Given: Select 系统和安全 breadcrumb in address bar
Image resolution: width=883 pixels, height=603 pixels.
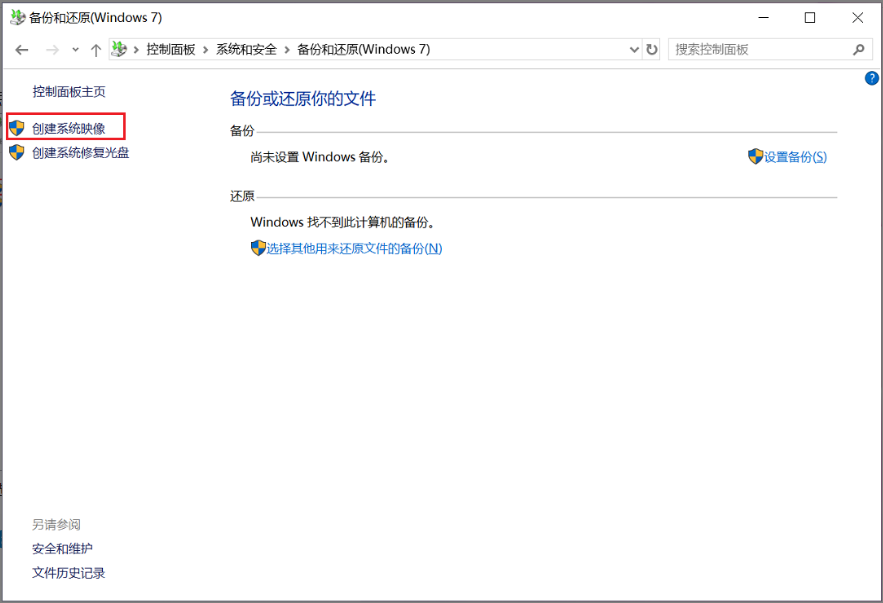Looking at the screenshot, I should pos(246,50).
